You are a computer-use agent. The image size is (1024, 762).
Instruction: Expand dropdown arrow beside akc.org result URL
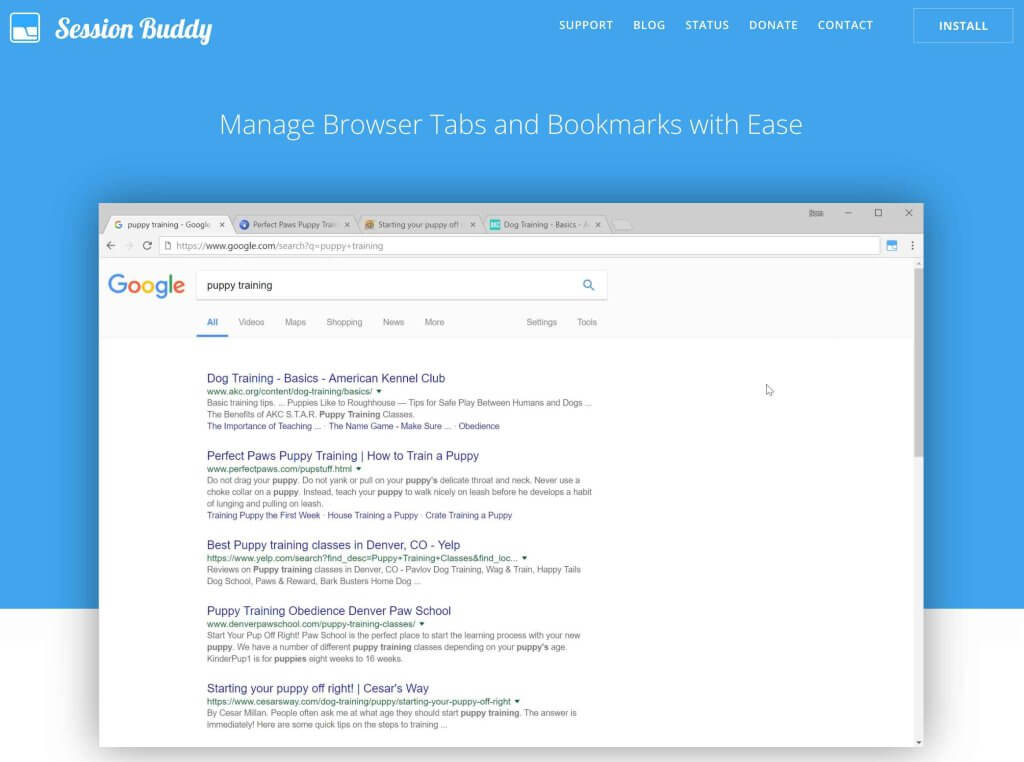[379, 392]
